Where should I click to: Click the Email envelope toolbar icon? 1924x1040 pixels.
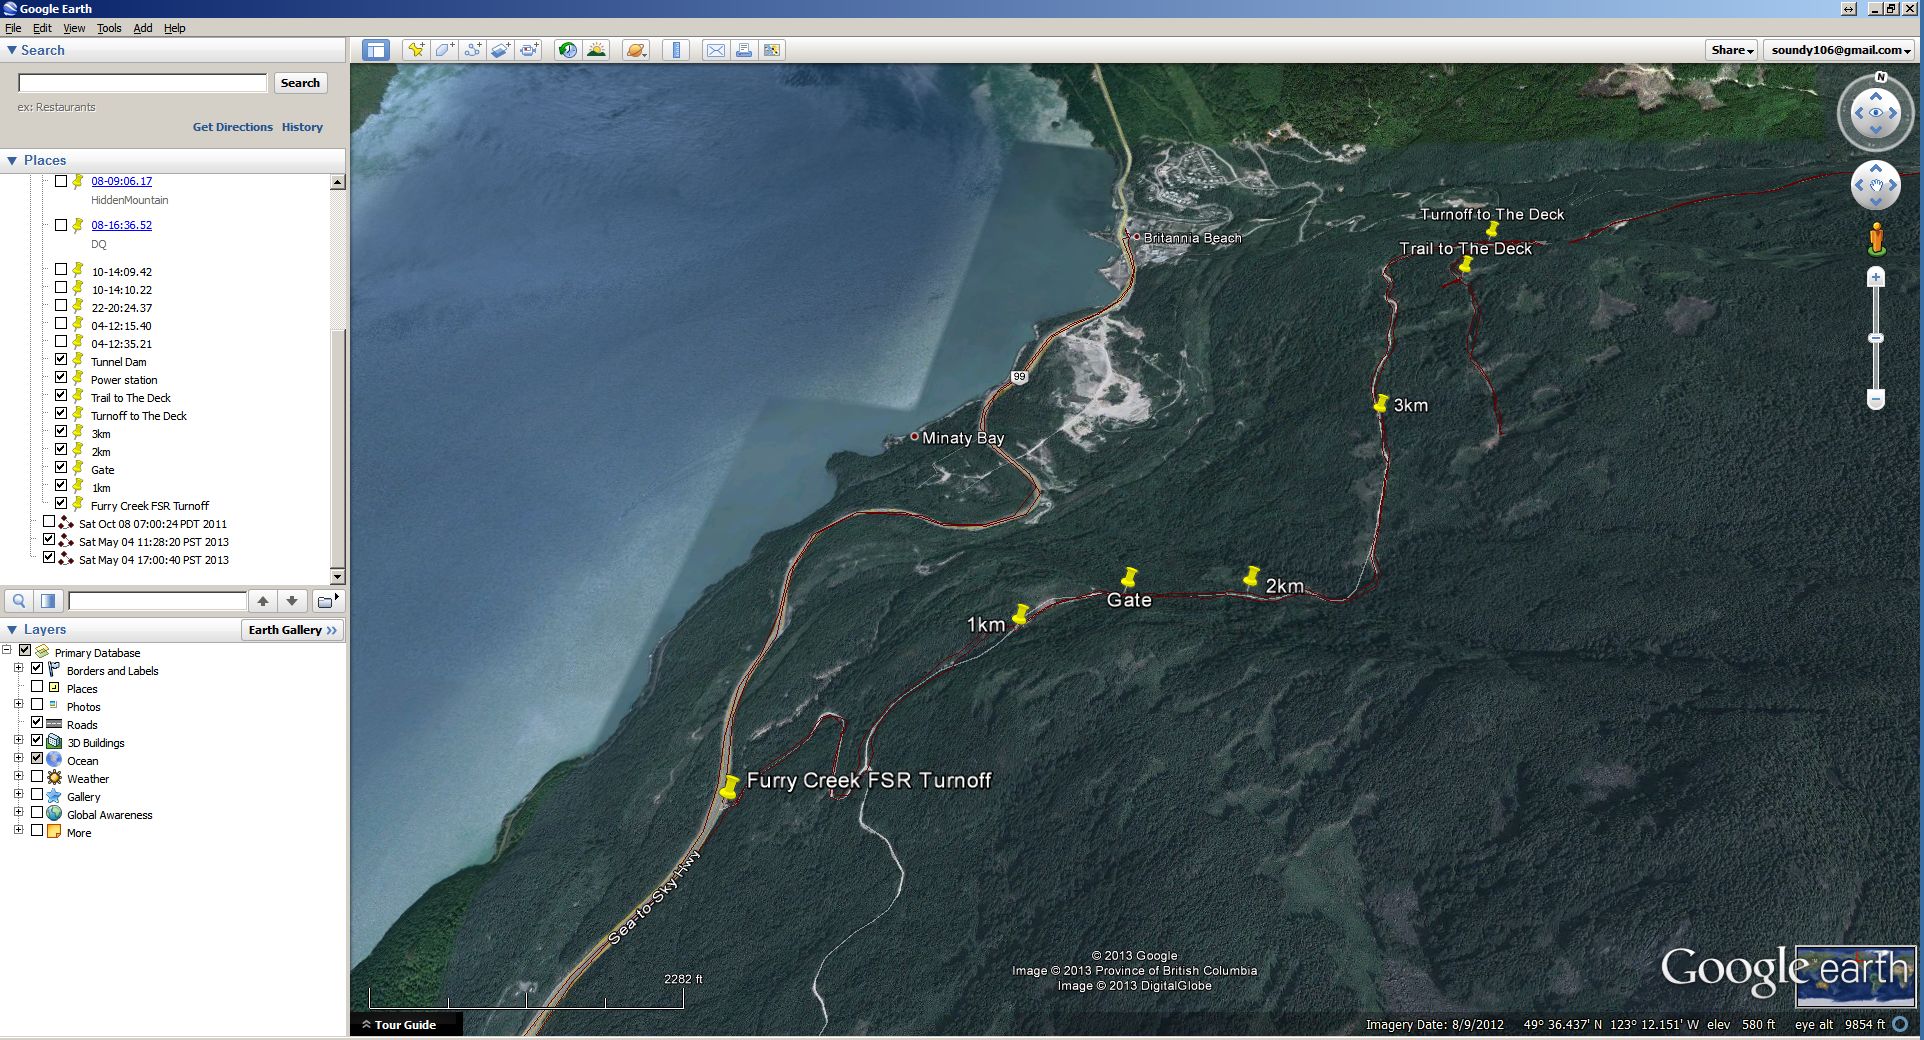716,50
